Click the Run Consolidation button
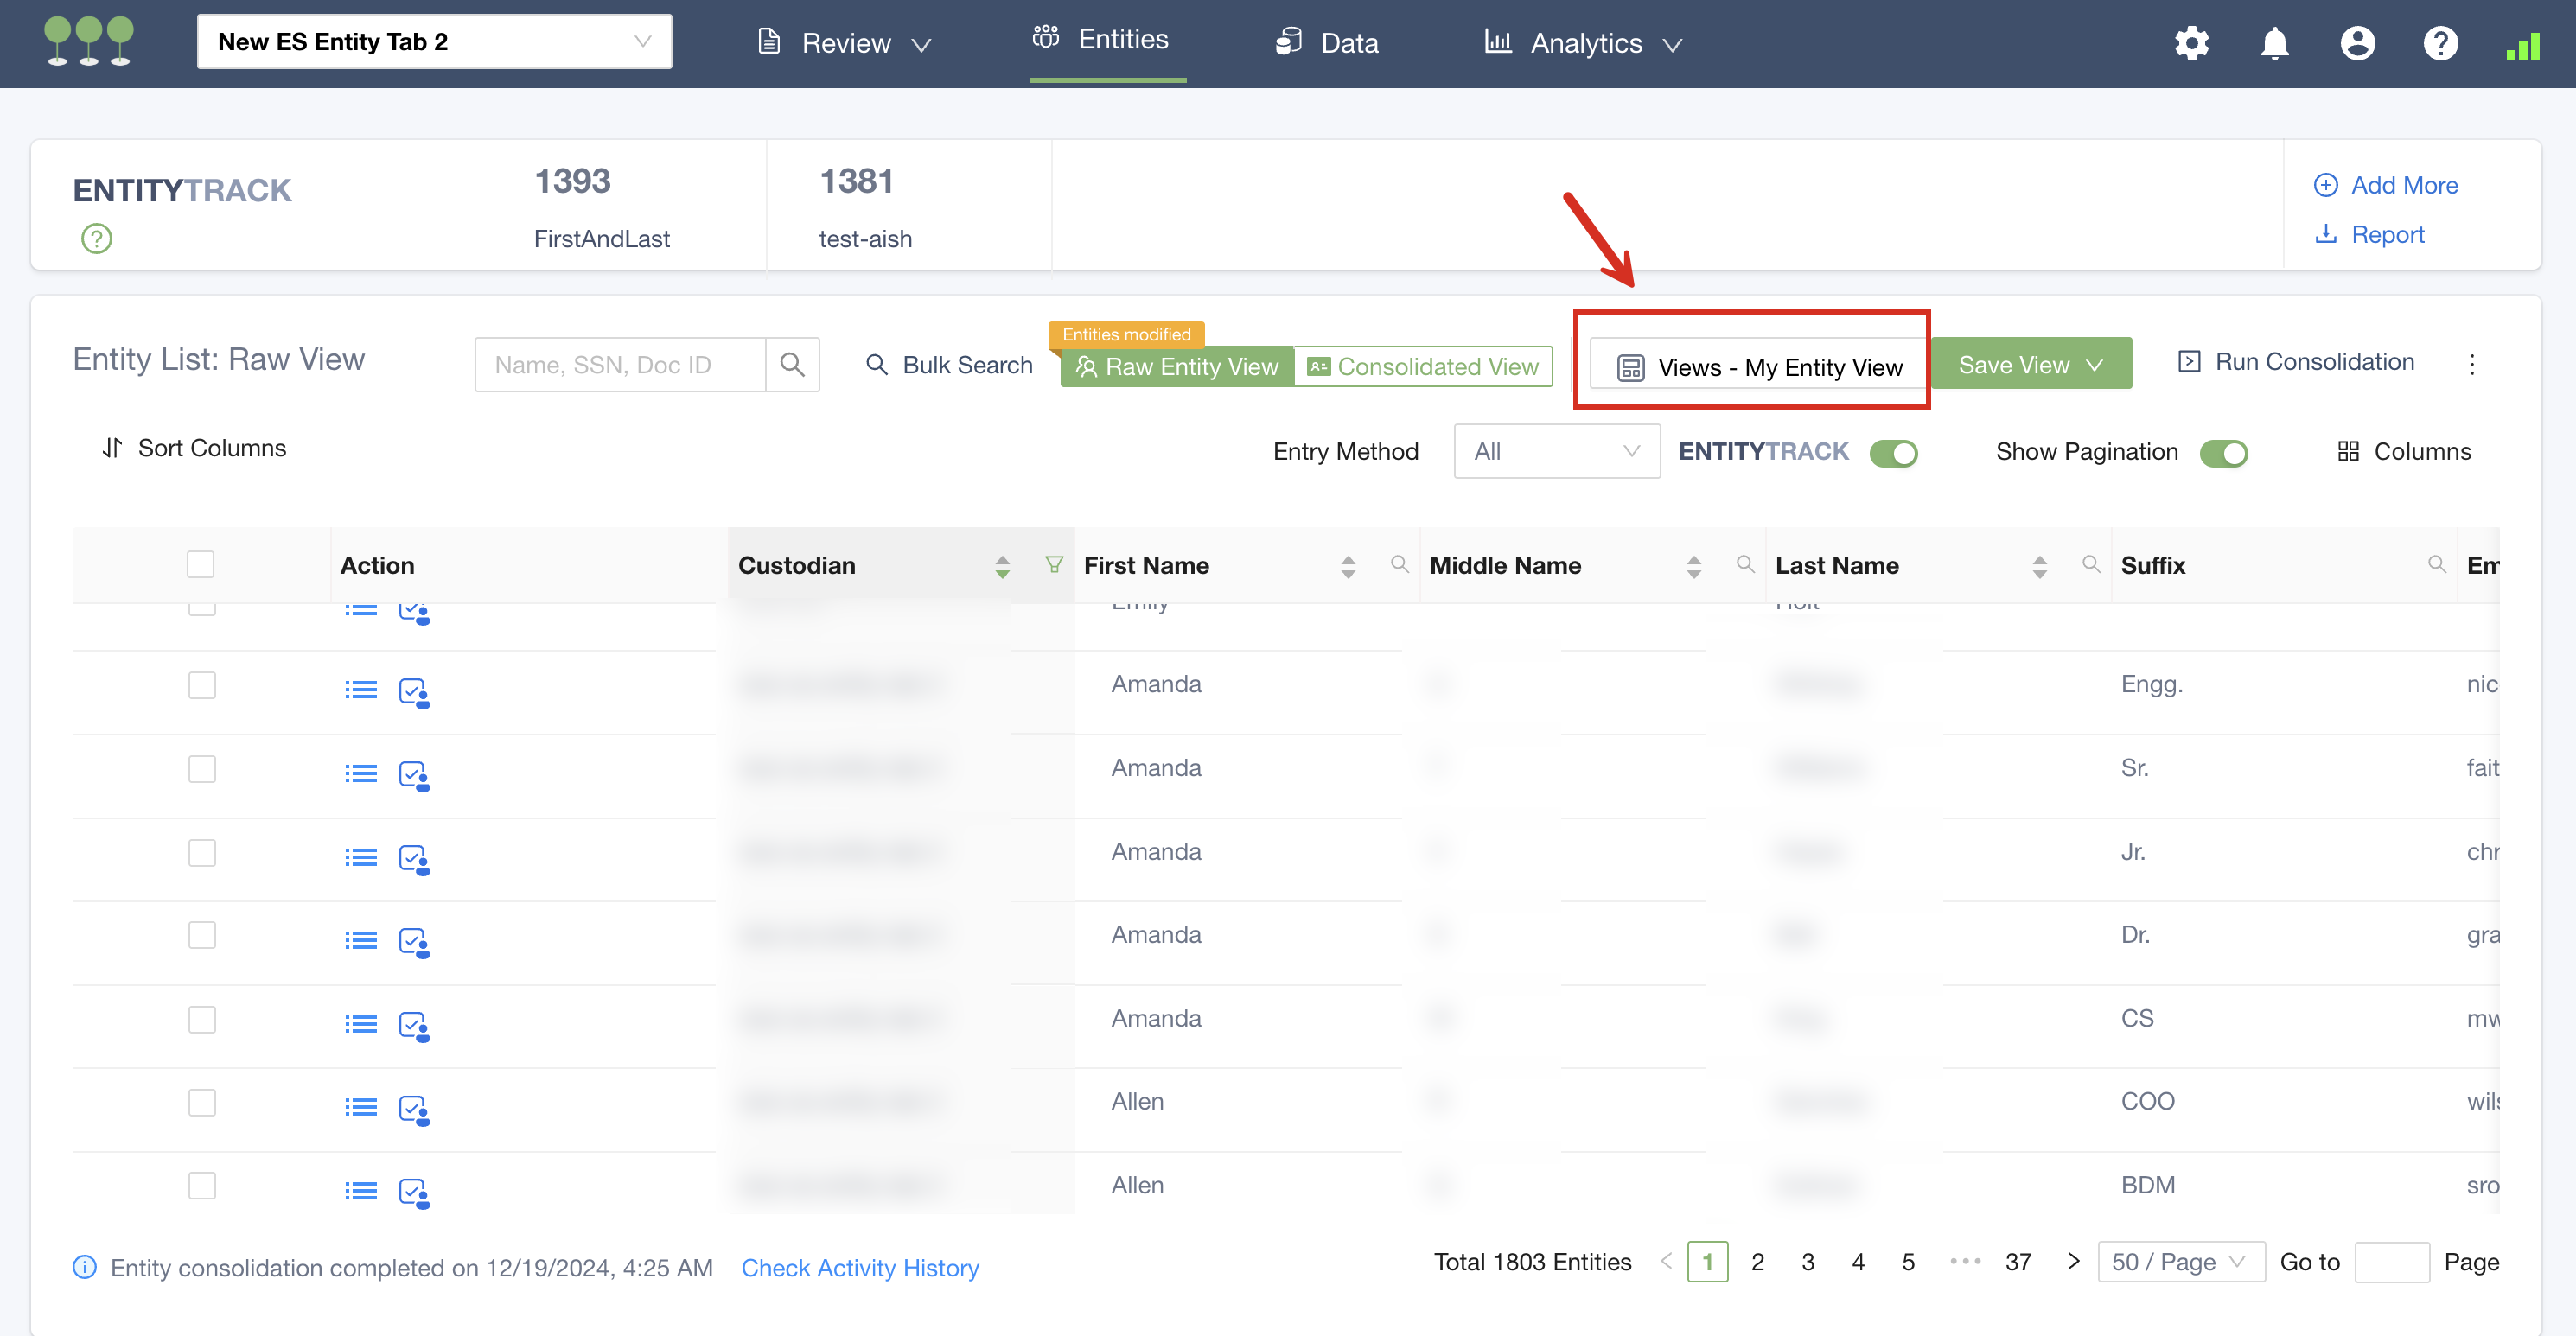The width and height of the screenshot is (2576, 1336). tap(2296, 362)
